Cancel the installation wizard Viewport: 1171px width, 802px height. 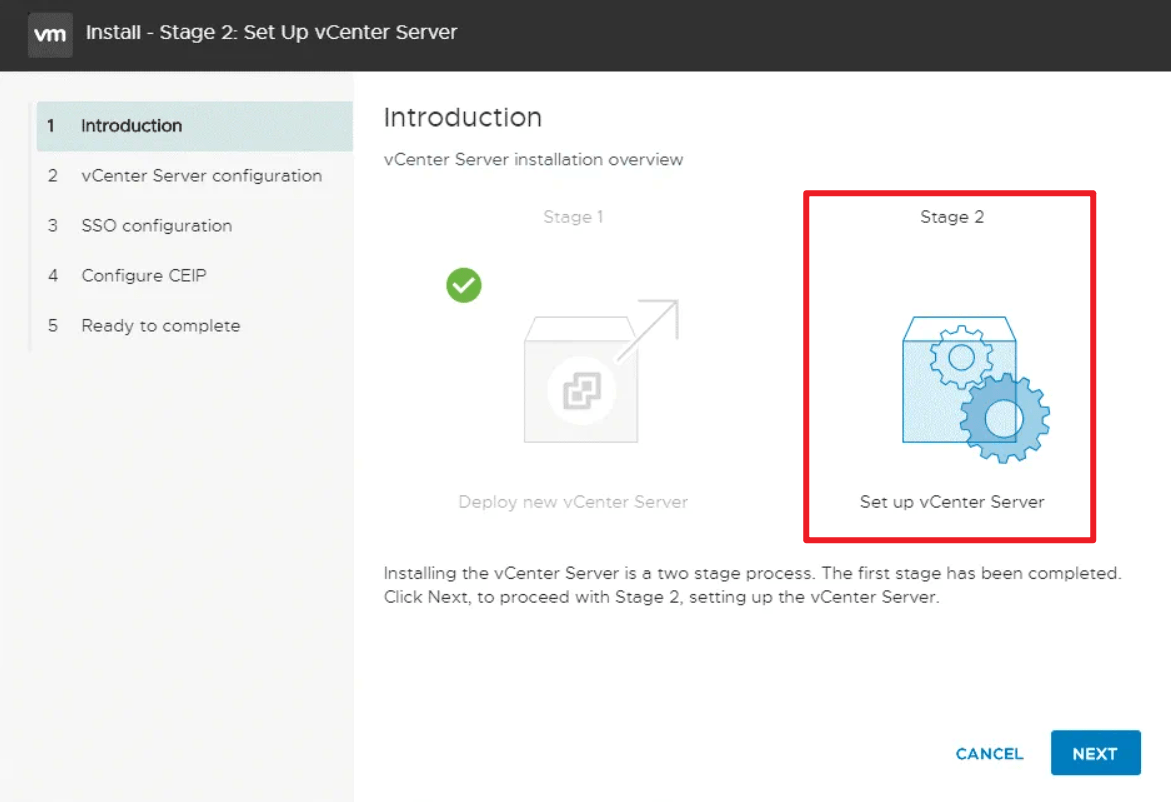click(989, 753)
